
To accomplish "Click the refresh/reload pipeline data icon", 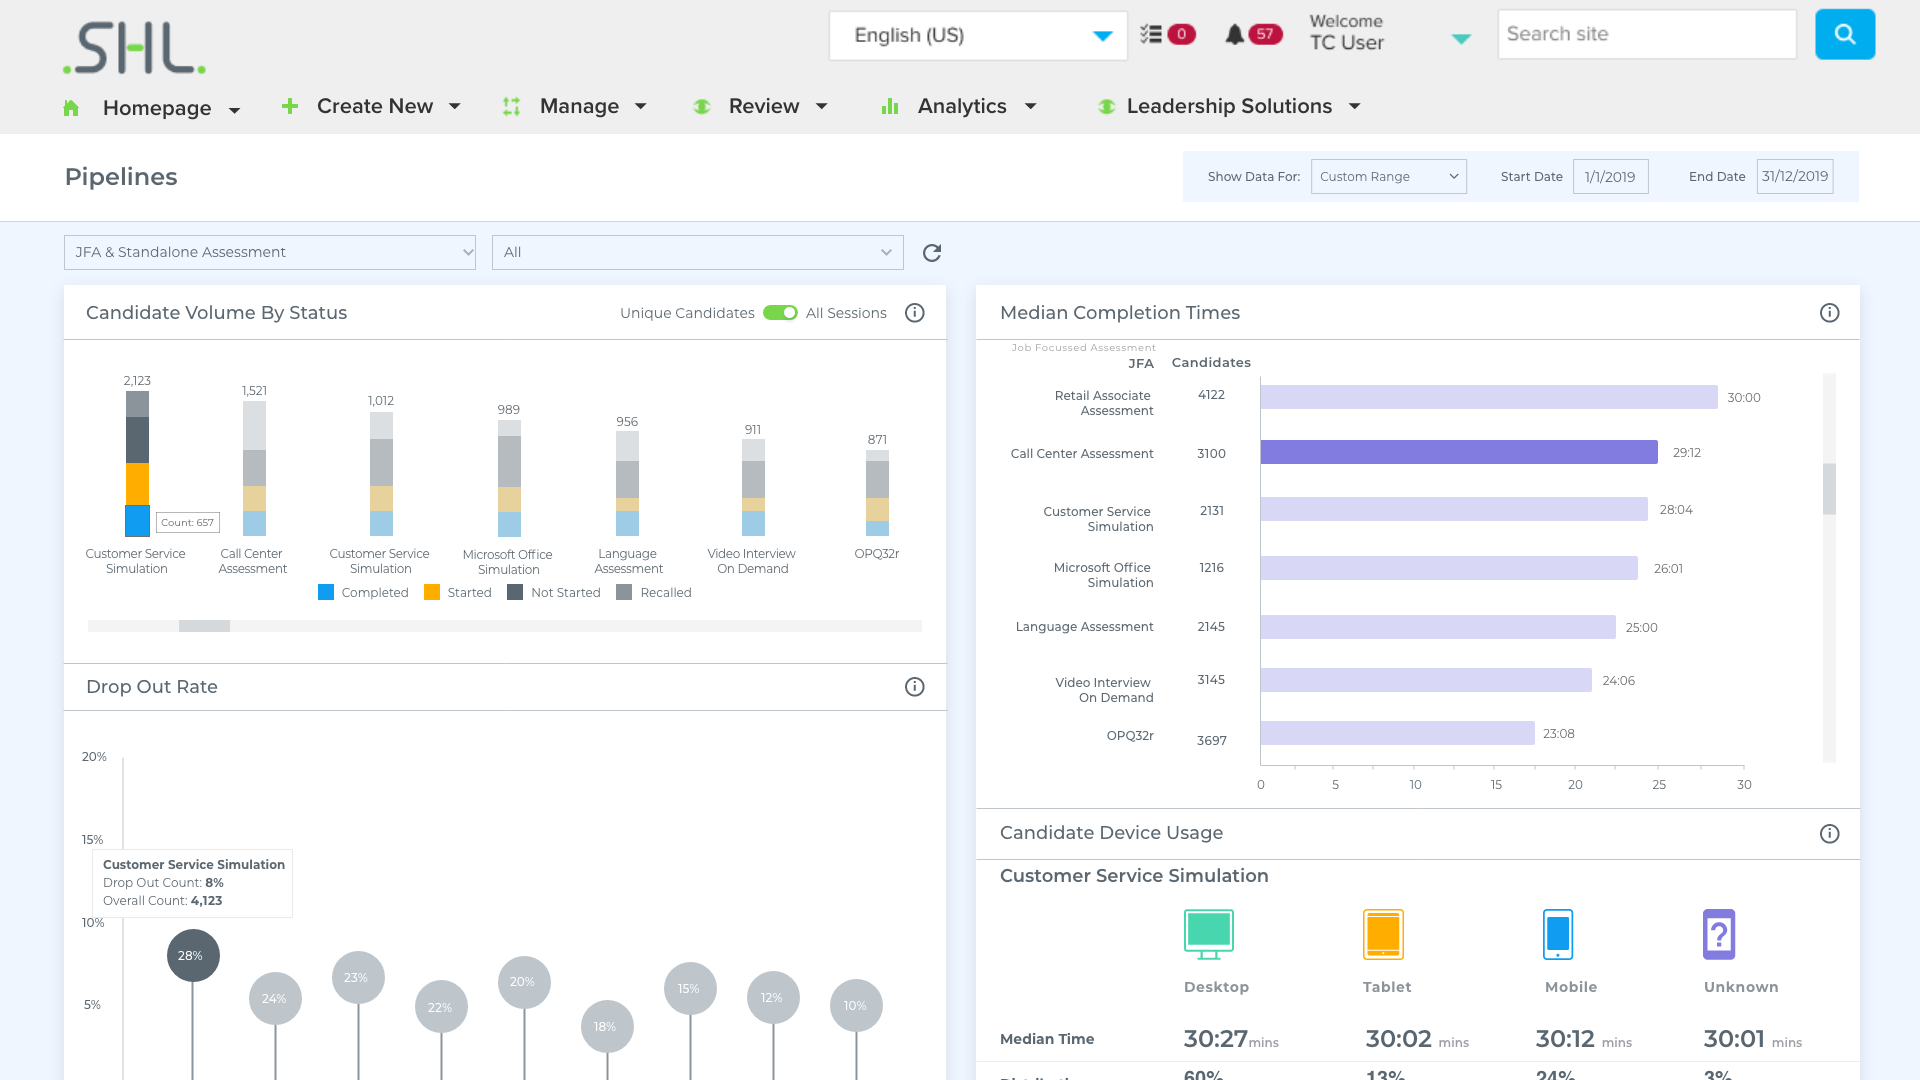I will point(932,253).
